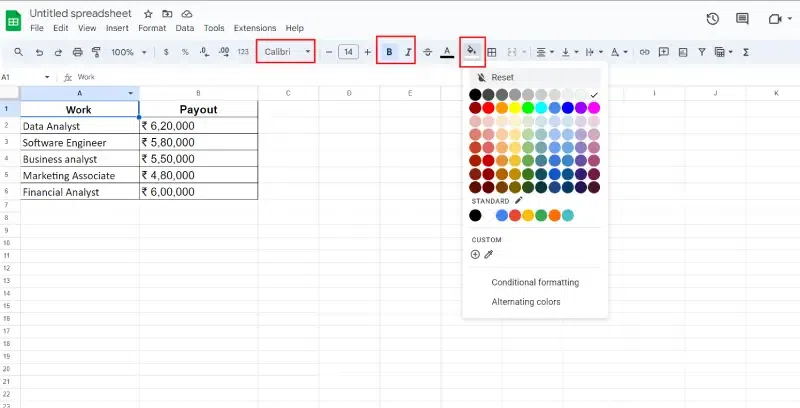Click the cloud document status icon
Image resolution: width=800 pixels, height=408 pixels.
click(x=187, y=14)
